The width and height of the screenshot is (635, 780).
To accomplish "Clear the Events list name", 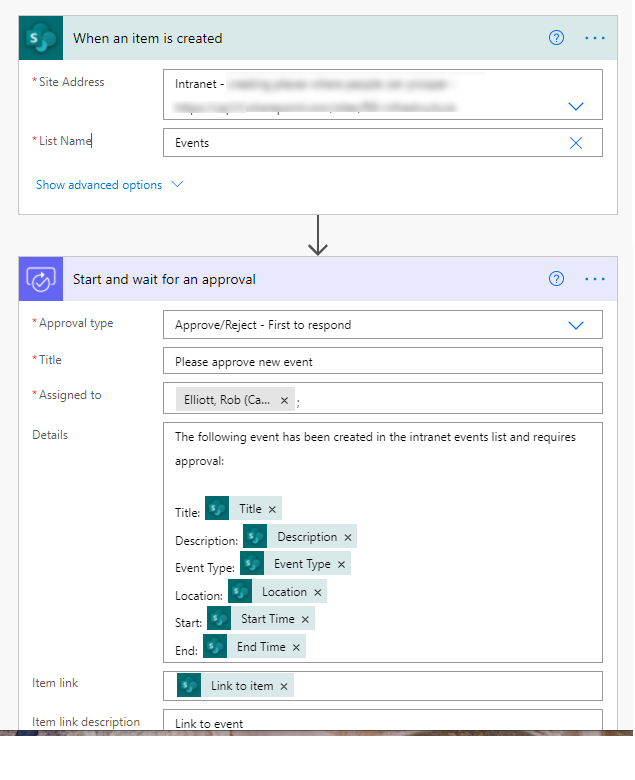I will 576,143.
